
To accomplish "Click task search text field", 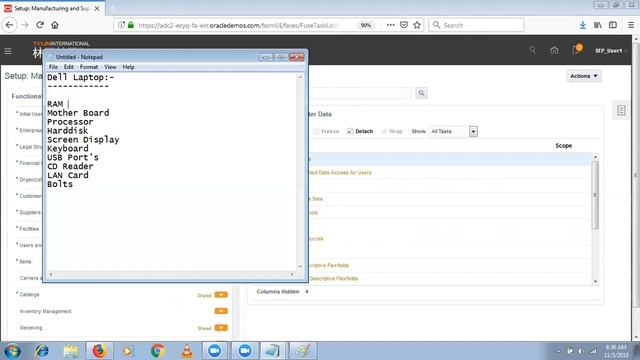I will (359, 93).
